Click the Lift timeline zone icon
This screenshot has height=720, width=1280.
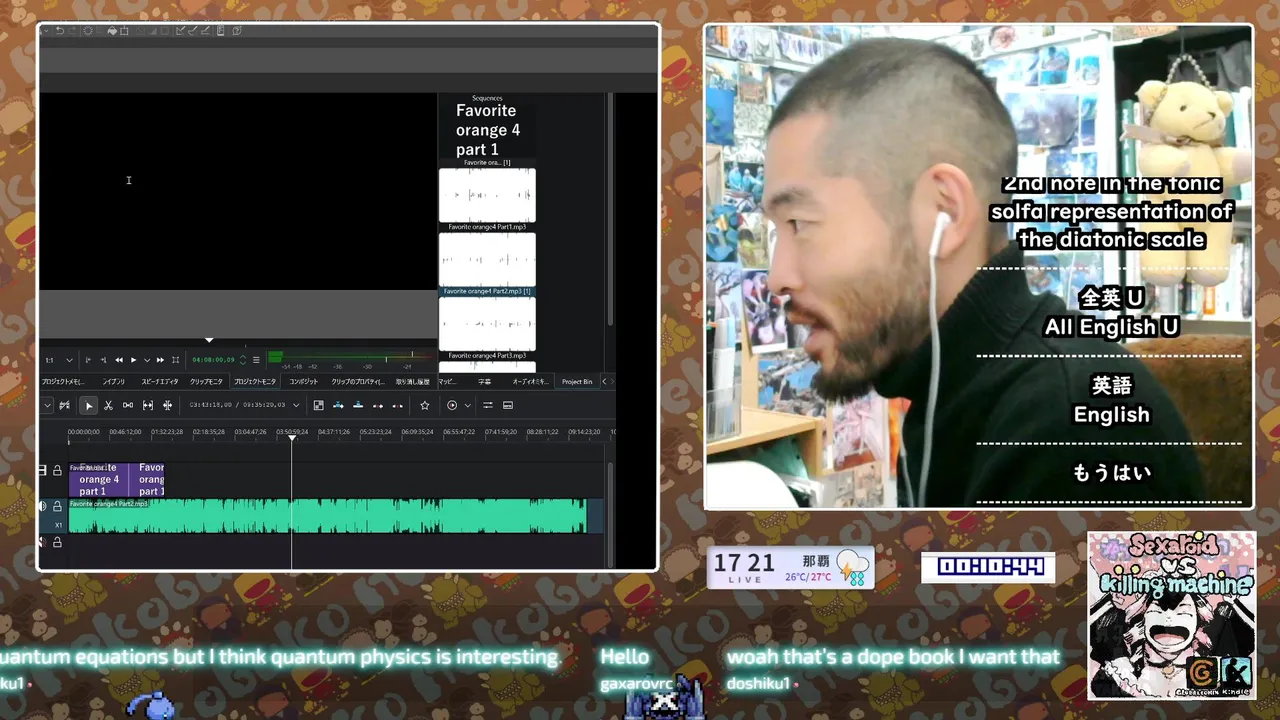coord(398,405)
